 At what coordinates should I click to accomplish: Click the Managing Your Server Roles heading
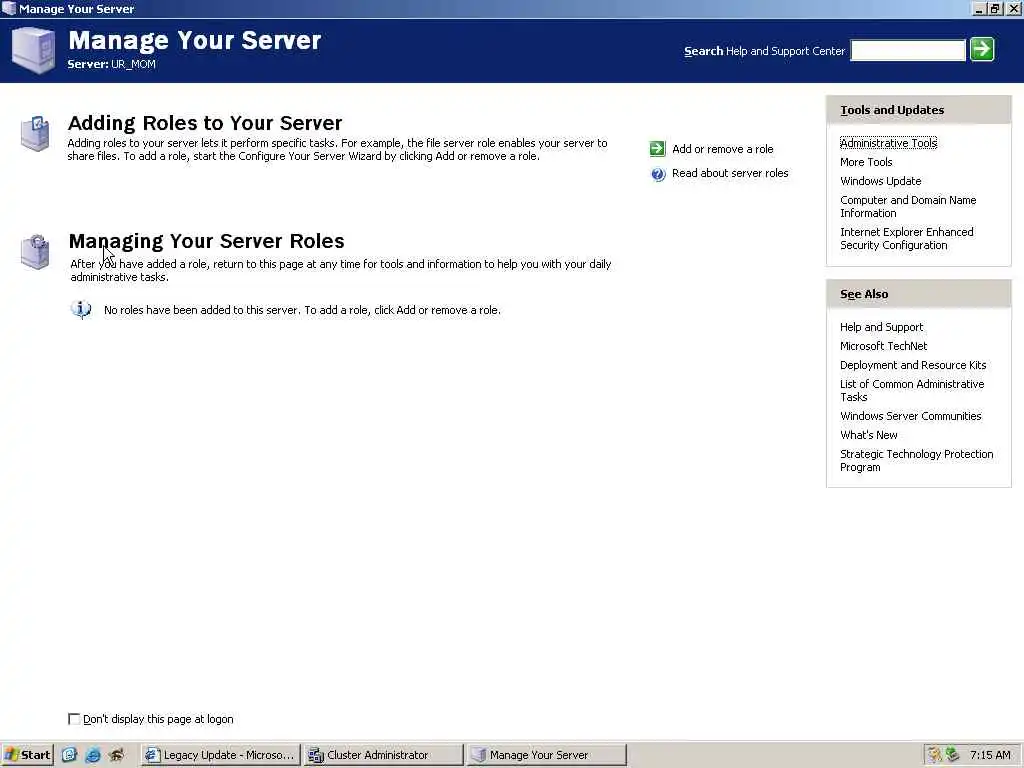206,241
